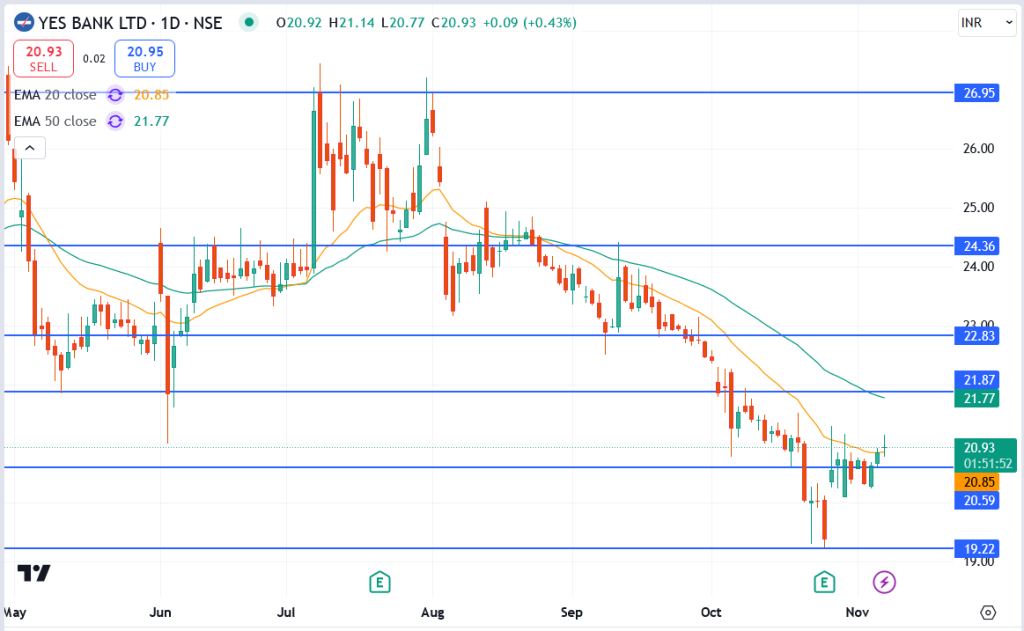Click the +0.09 (+0.43%) change value
This screenshot has height=631, width=1024.
pyautogui.click(x=530, y=23)
